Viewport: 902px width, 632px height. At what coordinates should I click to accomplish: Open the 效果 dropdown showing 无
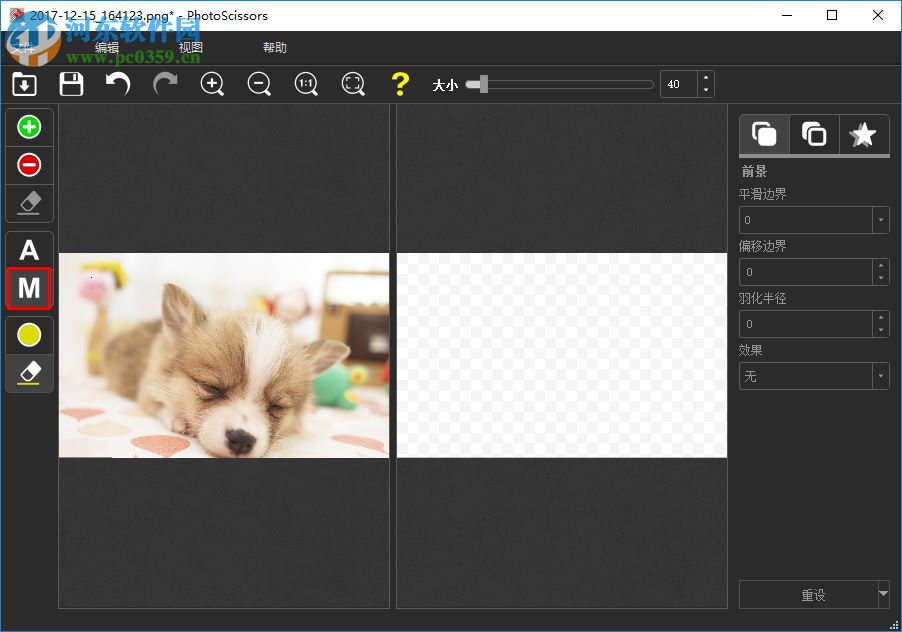click(x=878, y=375)
